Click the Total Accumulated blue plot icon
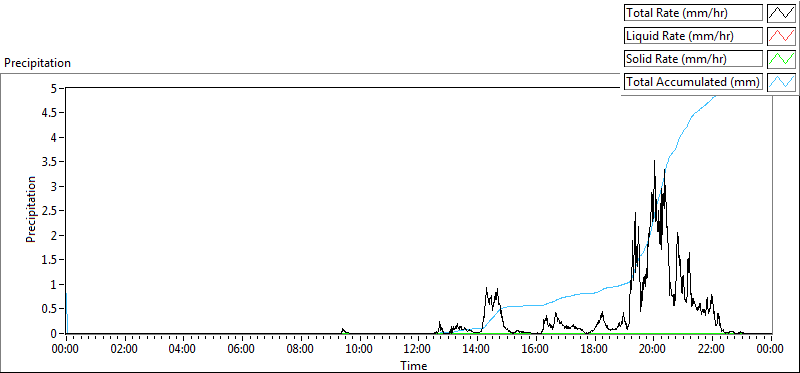The width and height of the screenshot is (800, 373). click(x=782, y=82)
